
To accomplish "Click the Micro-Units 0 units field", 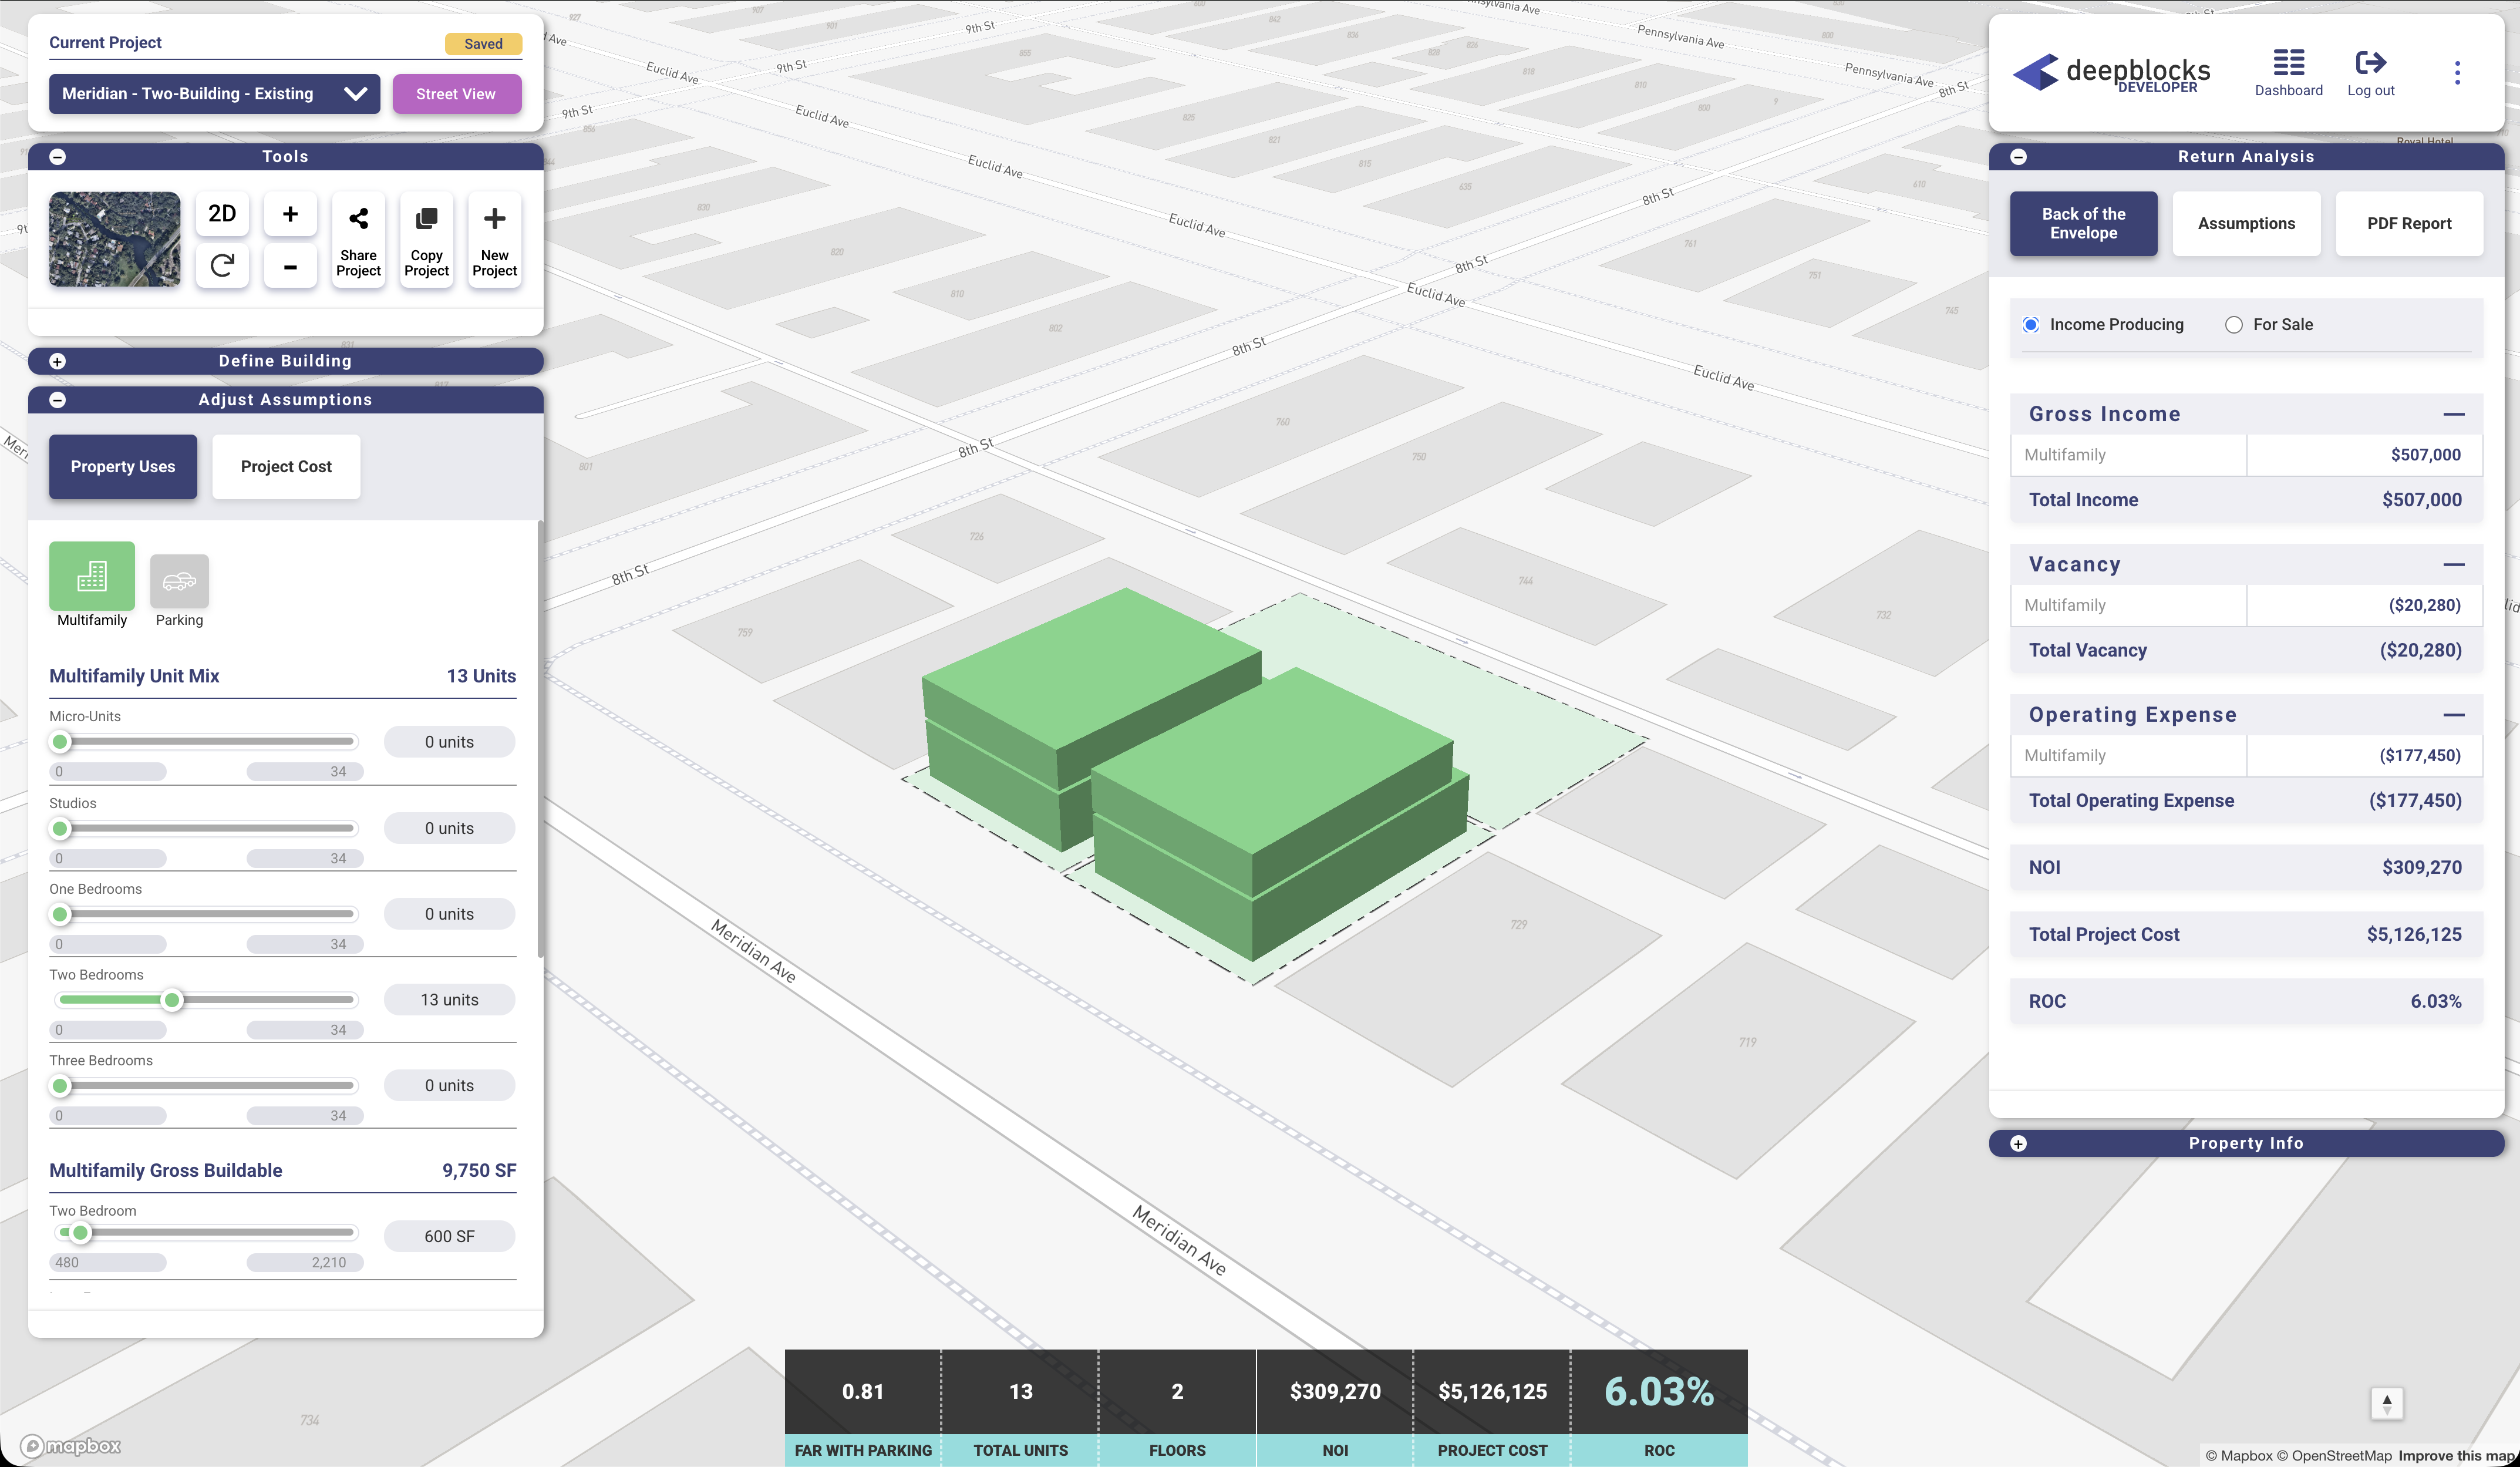I will point(449,741).
